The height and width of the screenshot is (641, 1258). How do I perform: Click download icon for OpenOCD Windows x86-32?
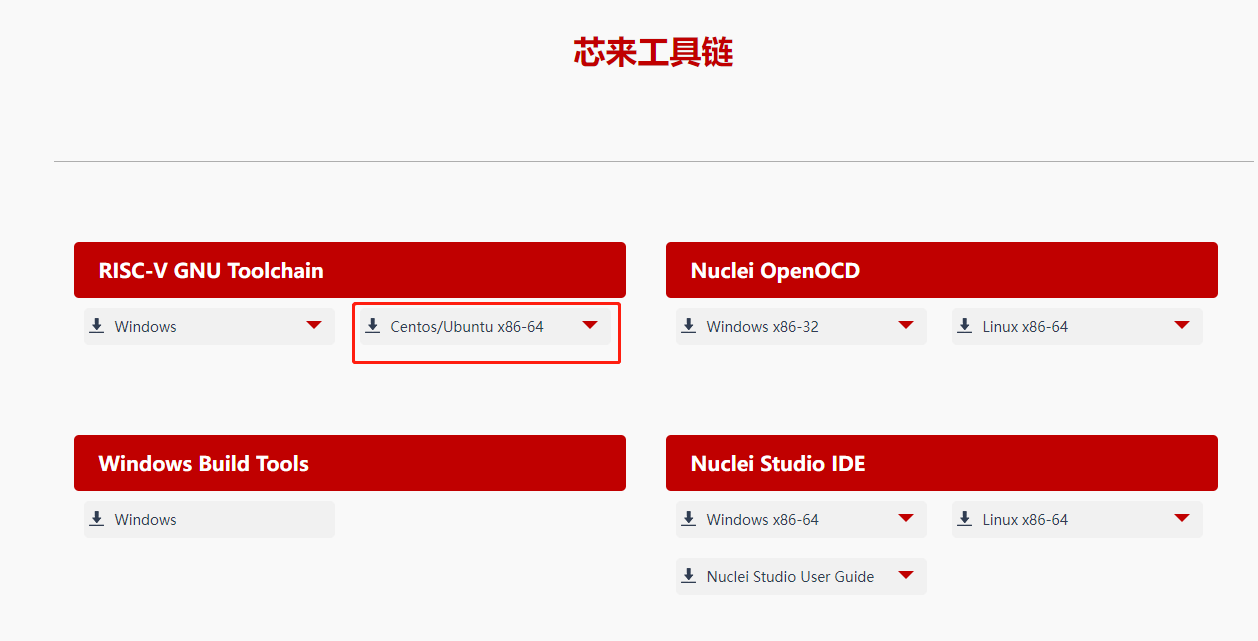click(x=689, y=326)
